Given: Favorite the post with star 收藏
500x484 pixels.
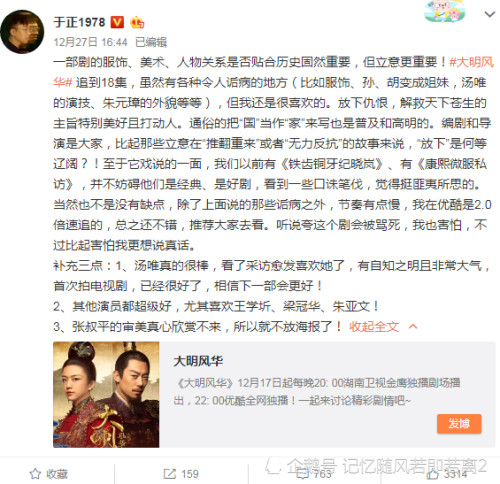Looking at the screenshot, I should coord(49,474).
